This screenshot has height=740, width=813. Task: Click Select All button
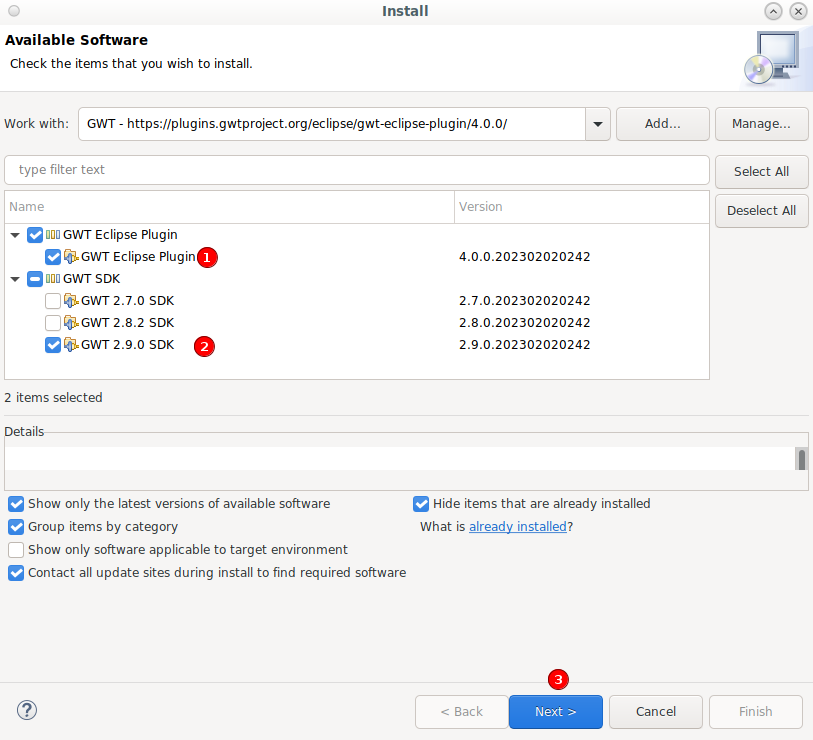[x=761, y=172]
